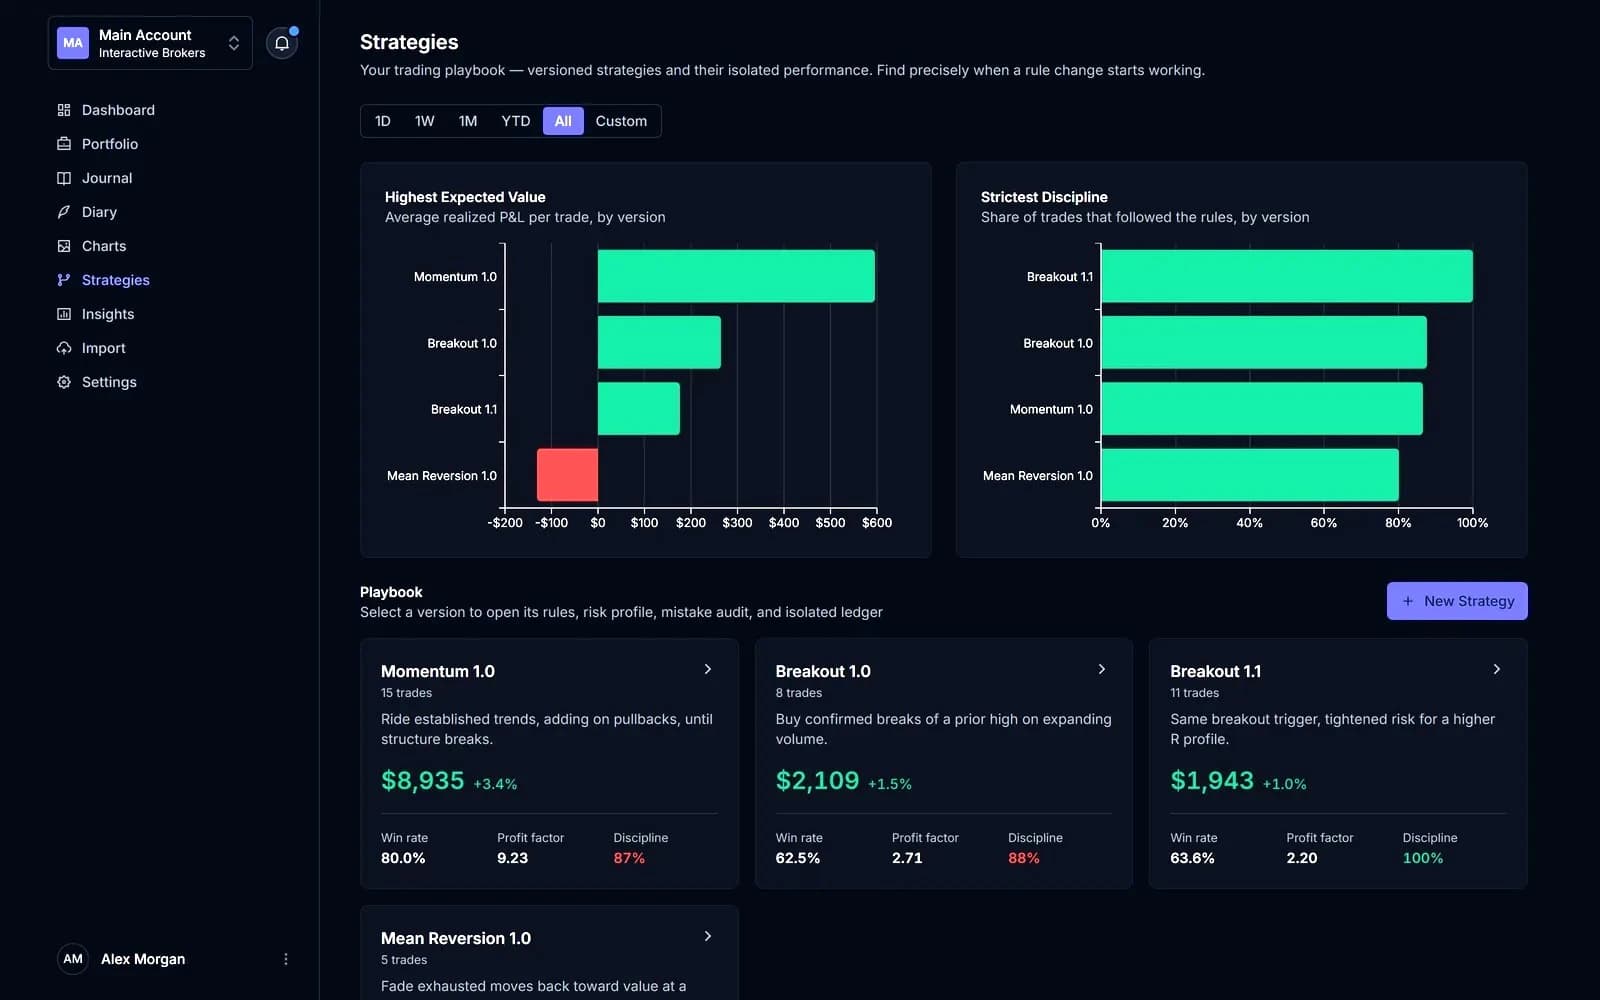Expand Mean Reversion 1.0 card chevron

[x=708, y=936]
